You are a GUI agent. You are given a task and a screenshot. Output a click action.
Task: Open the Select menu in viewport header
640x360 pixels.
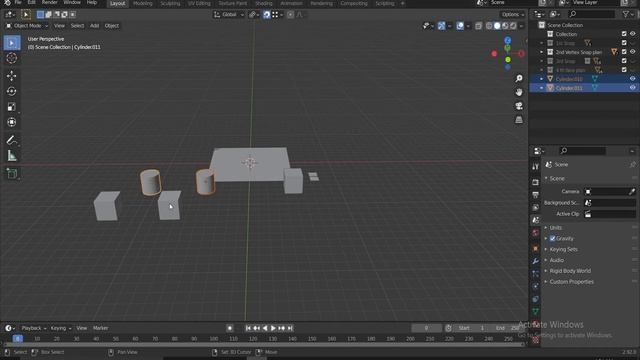[x=77, y=26]
